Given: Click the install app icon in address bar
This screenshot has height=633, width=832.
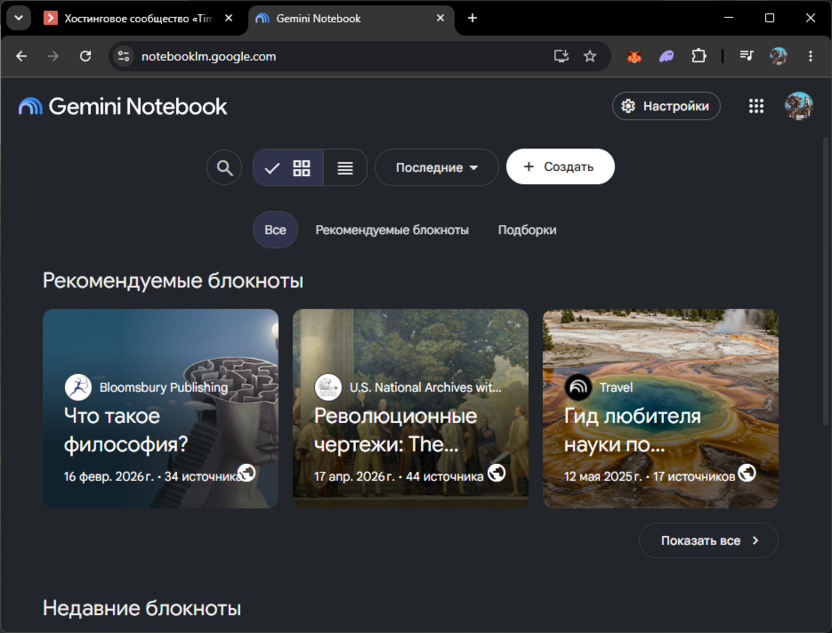Looking at the screenshot, I should click(x=561, y=56).
